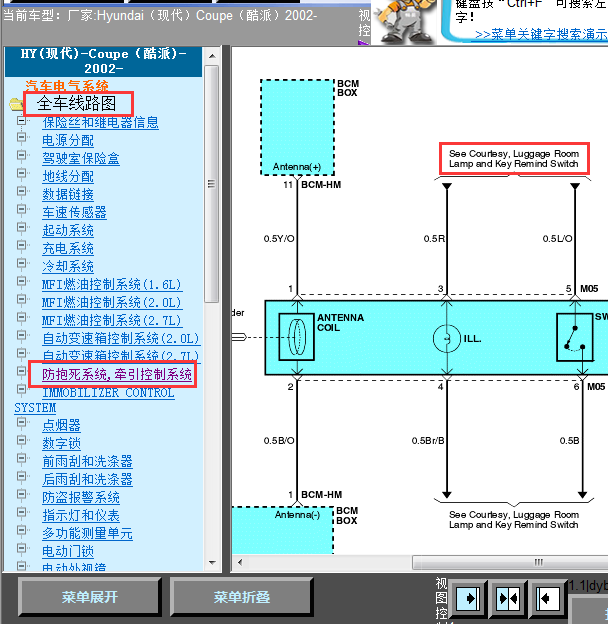Open the 防盗报警系统 link
Image resolution: width=608 pixels, height=624 pixels.
click(81, 497)
